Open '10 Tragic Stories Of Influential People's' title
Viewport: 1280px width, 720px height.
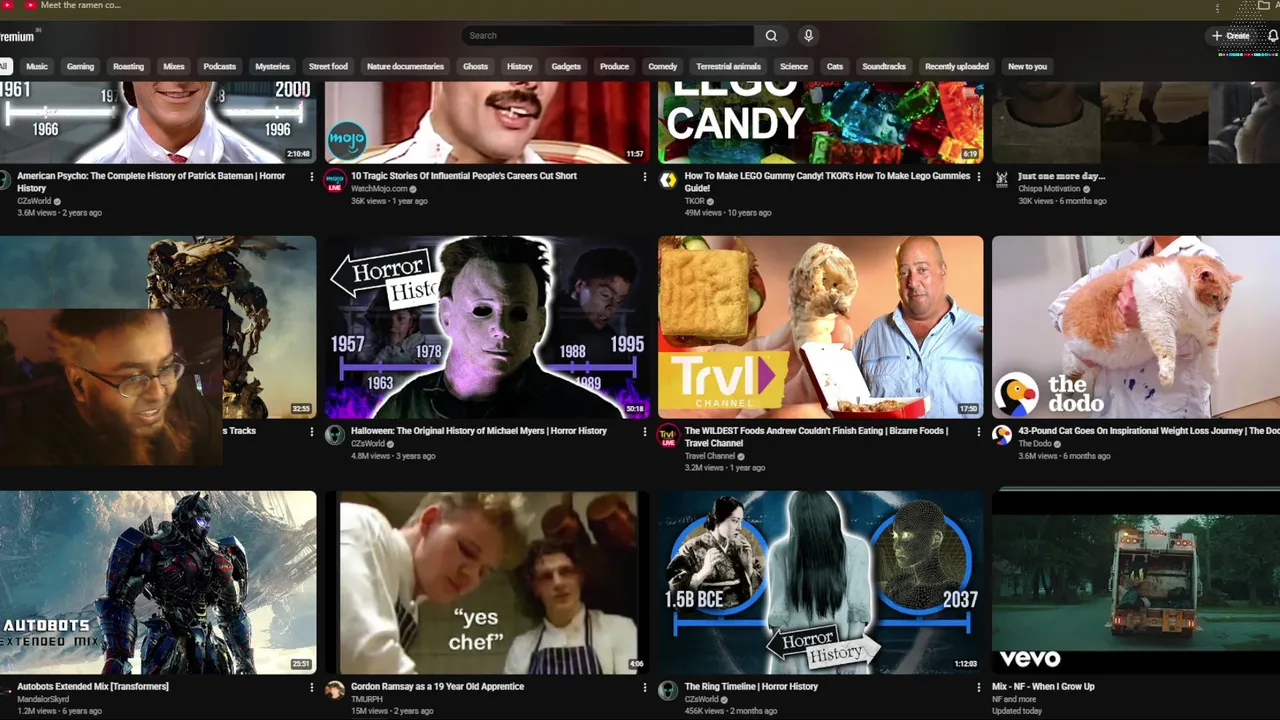point(464,176)
